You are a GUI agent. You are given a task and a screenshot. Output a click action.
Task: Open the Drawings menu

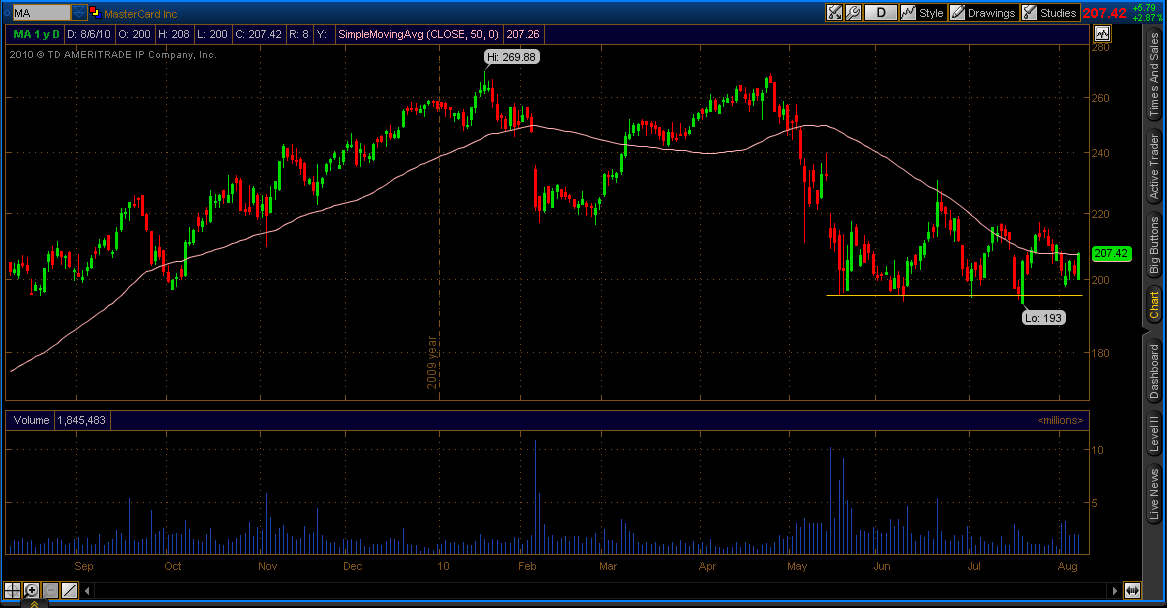[x=983, y=13]
